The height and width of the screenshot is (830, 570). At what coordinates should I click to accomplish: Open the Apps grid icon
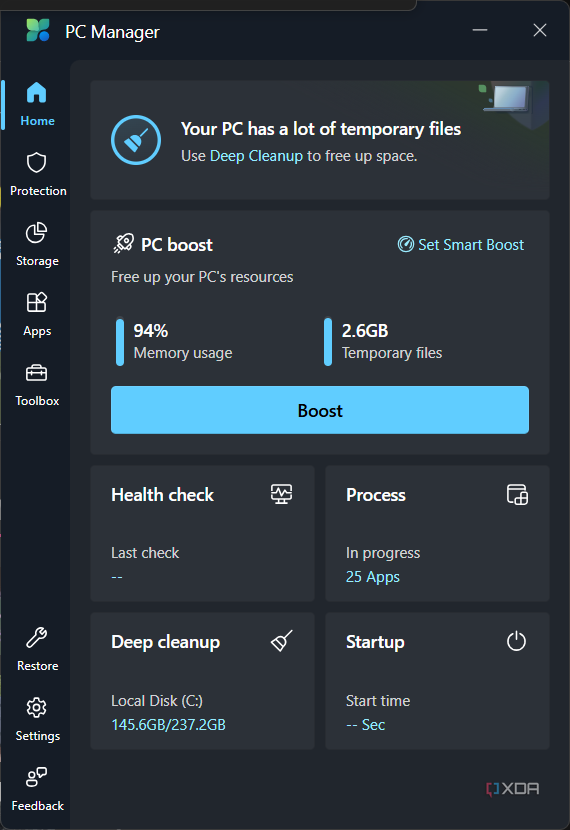(x=37, y=303)
